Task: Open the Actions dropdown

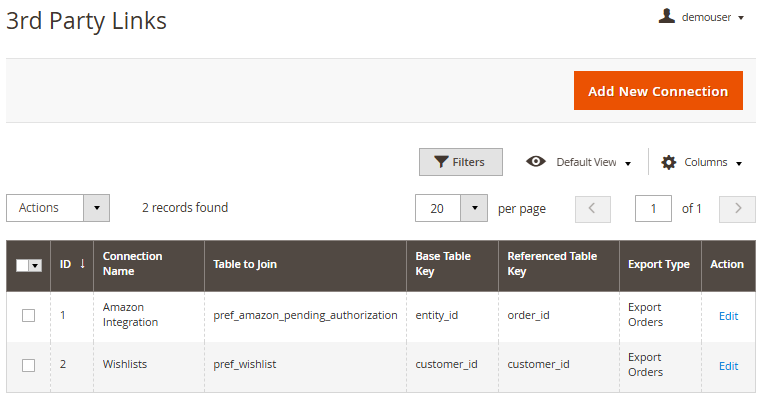Action: (x=58, y=208)
